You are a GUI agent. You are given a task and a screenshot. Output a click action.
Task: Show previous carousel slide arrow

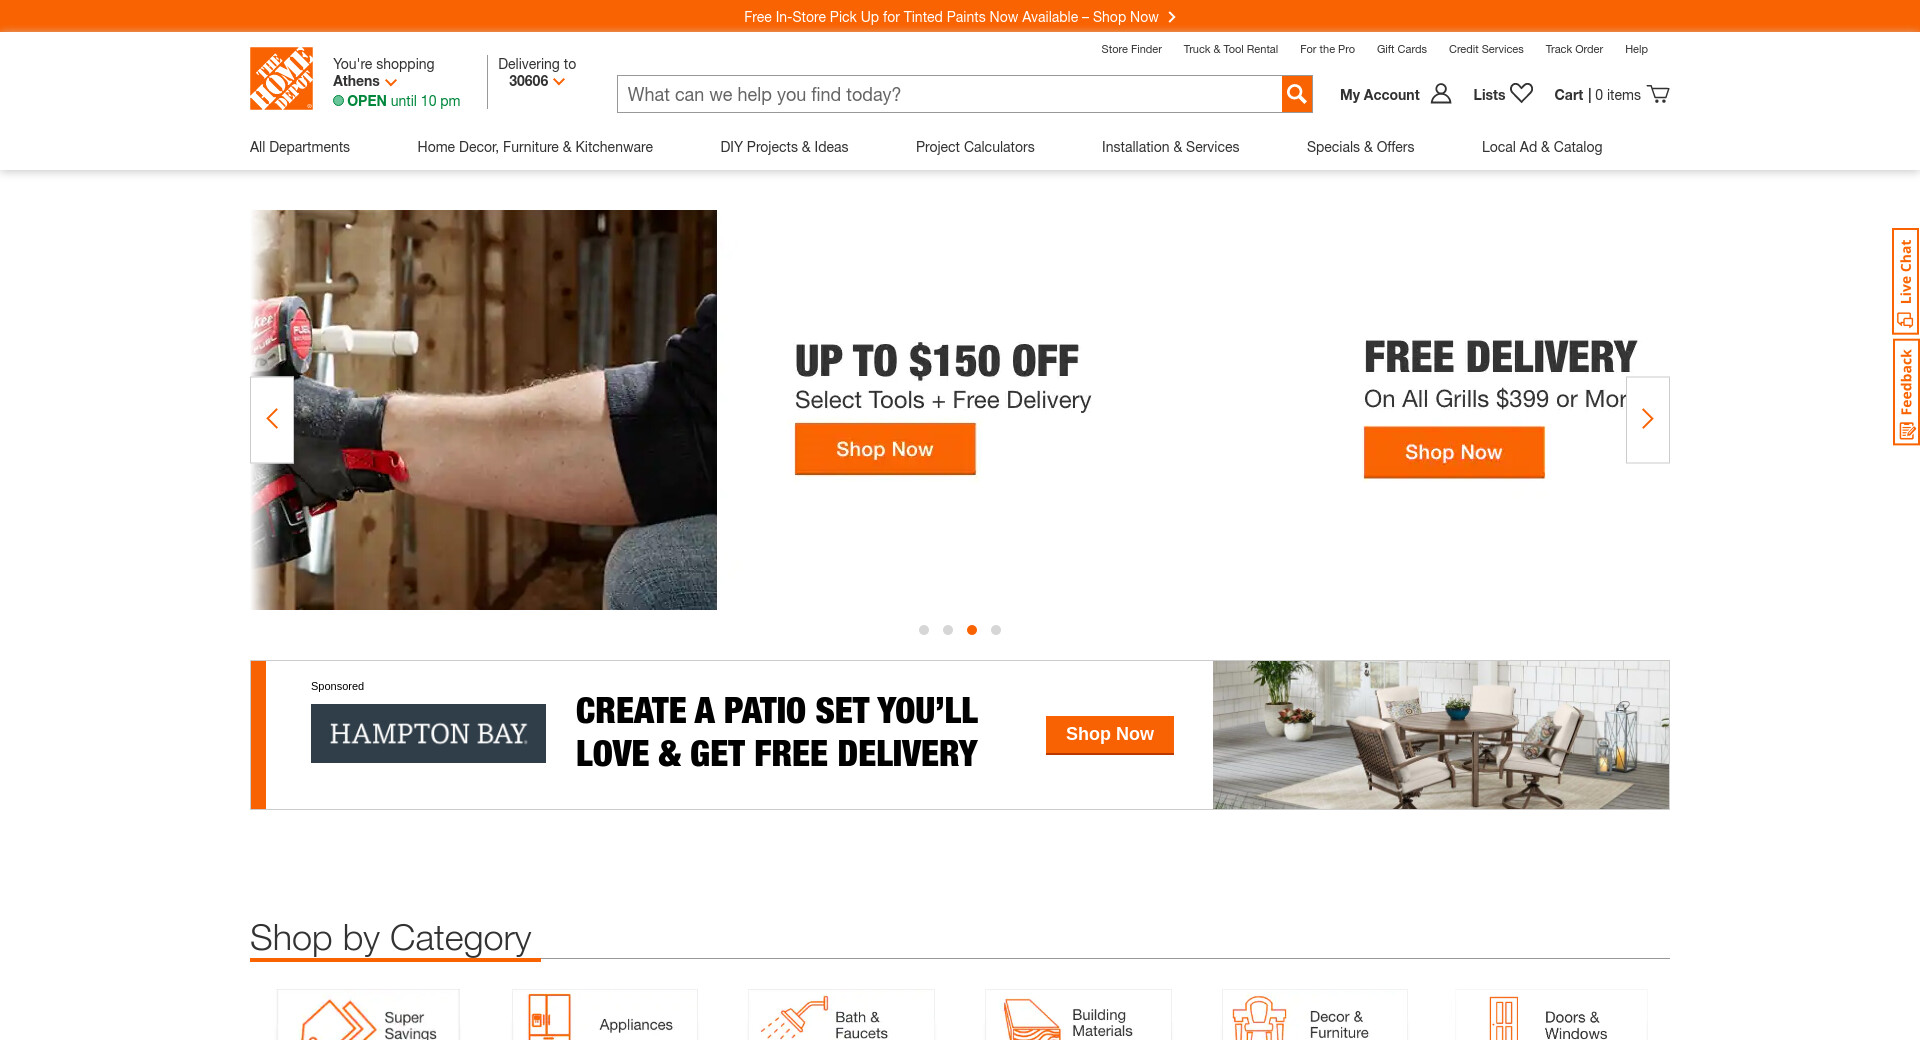(272, 419)
